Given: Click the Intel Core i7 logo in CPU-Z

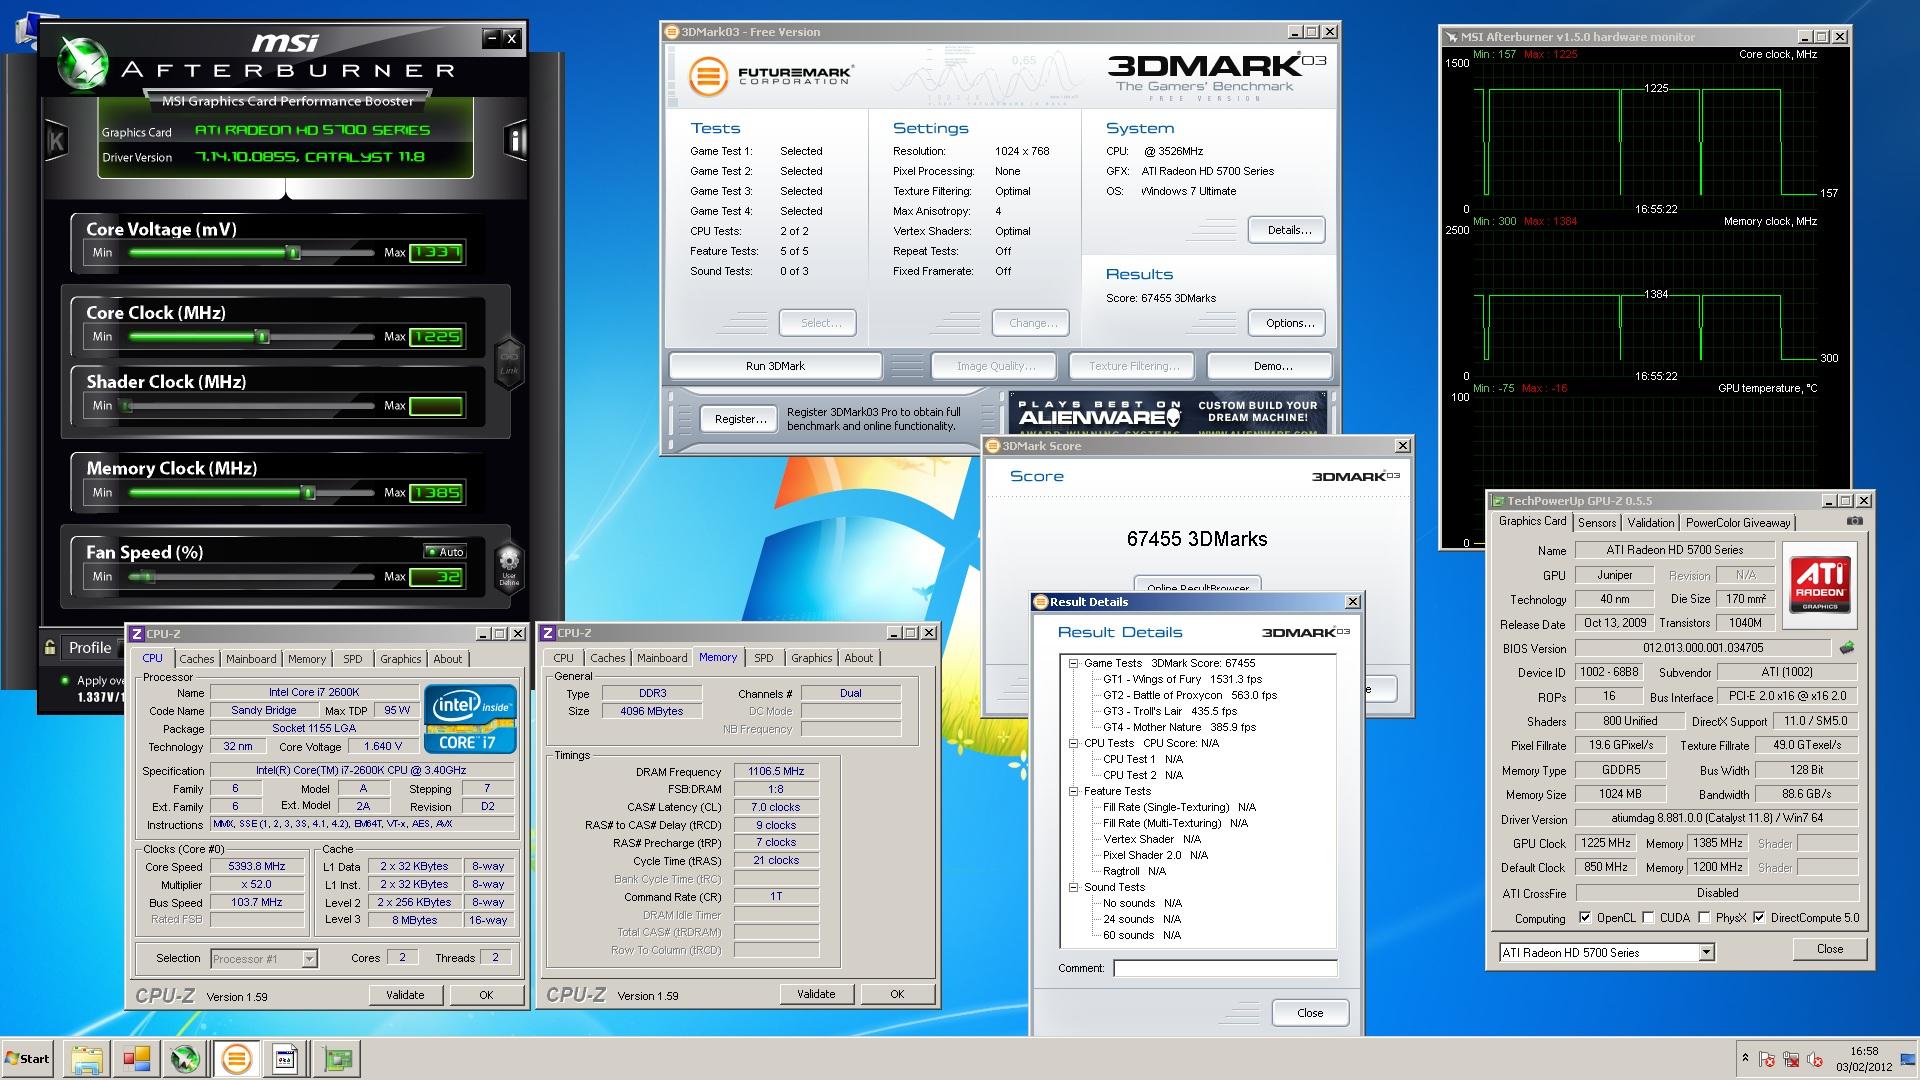Looking at the screenshot, I should 470,718.
